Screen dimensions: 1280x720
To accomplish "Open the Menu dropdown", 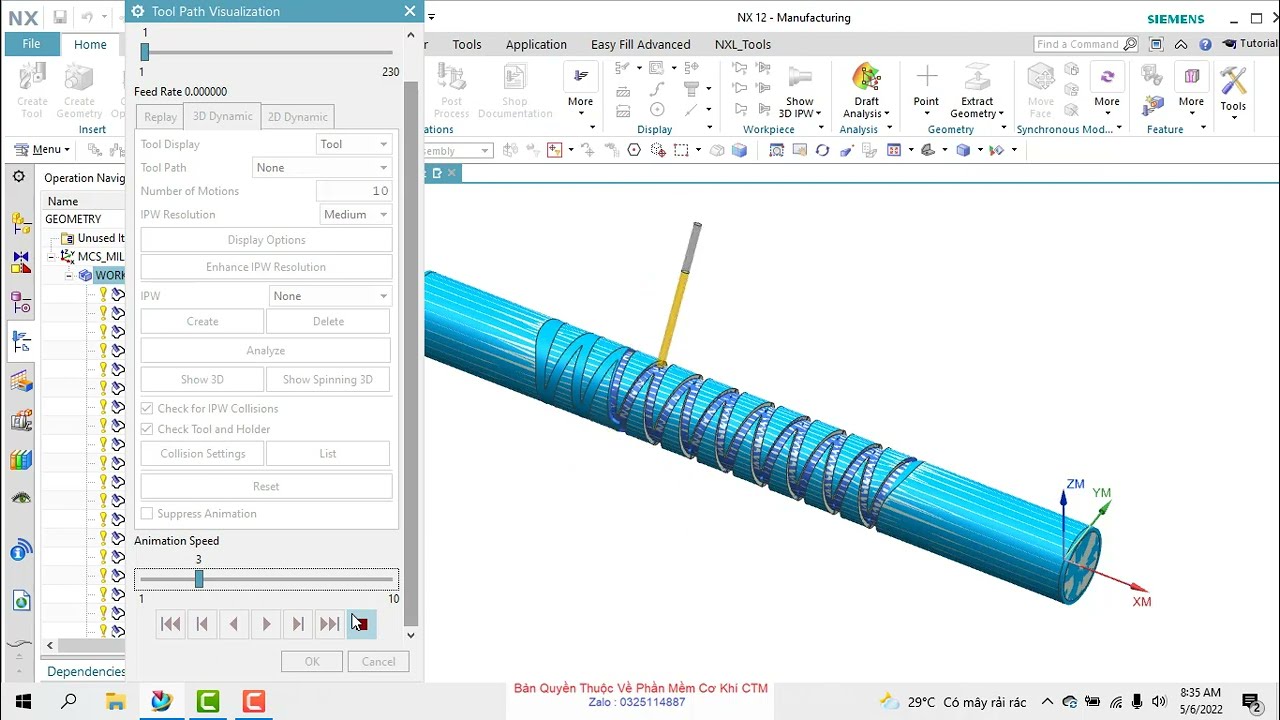I will [41, 150].
